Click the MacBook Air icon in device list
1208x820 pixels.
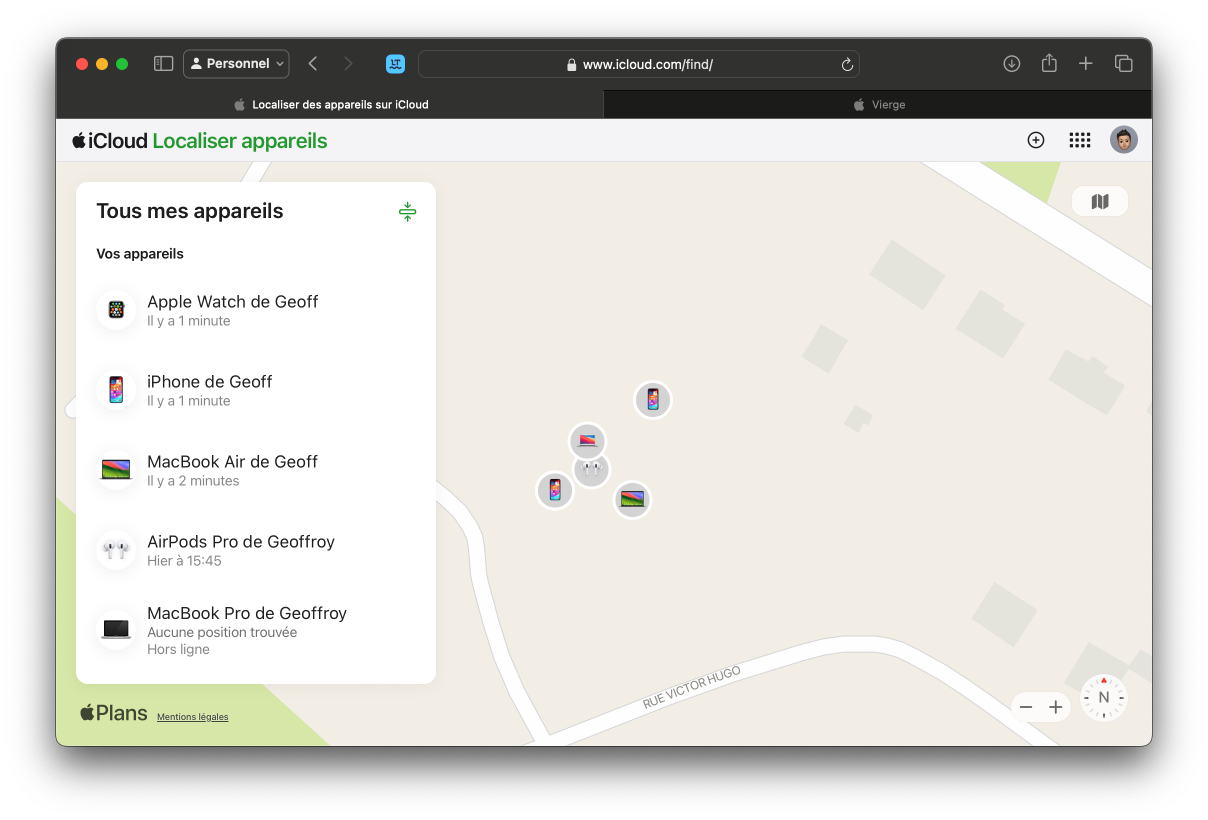(116, 470)
